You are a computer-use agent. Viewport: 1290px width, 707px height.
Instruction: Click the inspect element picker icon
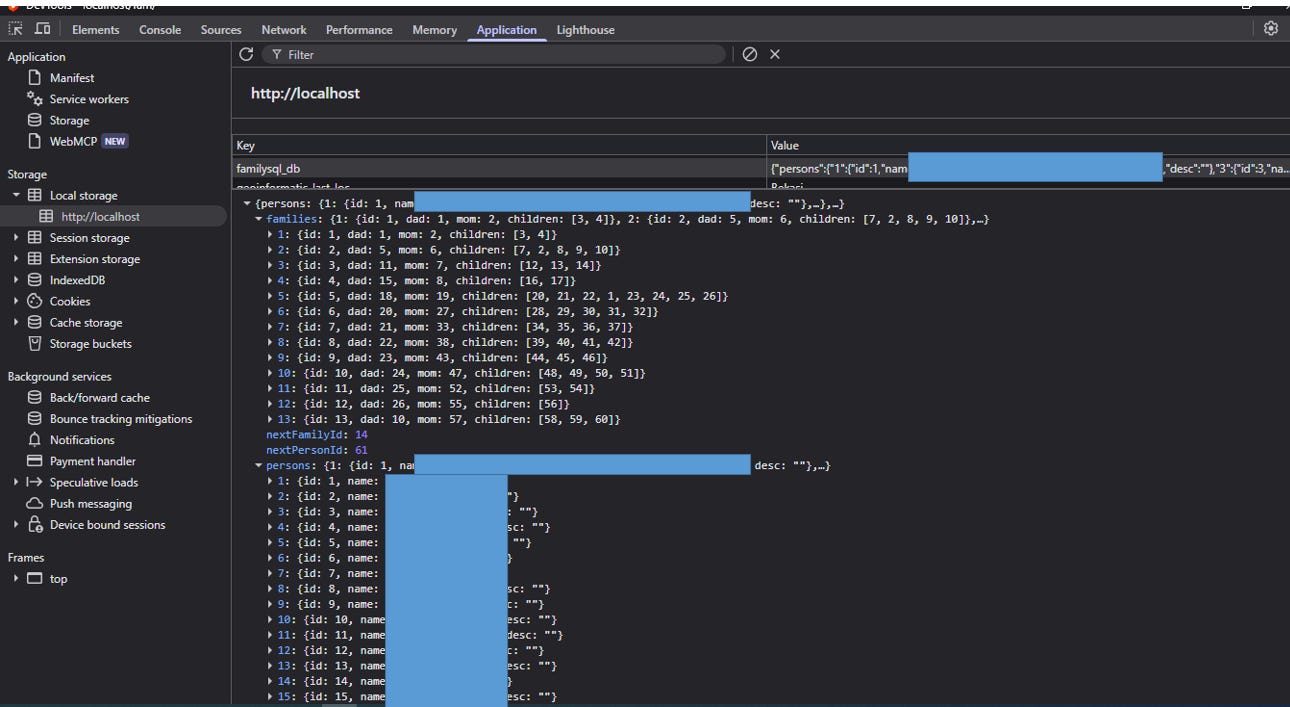[x=16, y=29]
